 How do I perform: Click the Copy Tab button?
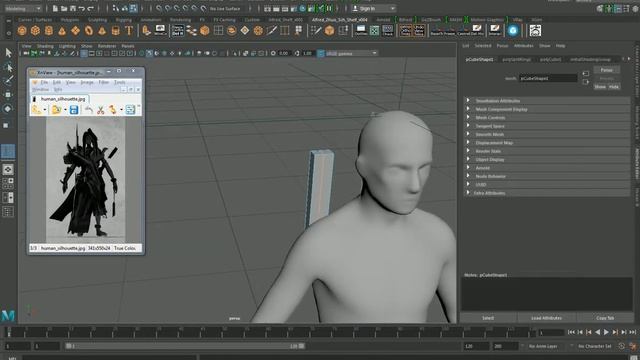click(605, 318)
